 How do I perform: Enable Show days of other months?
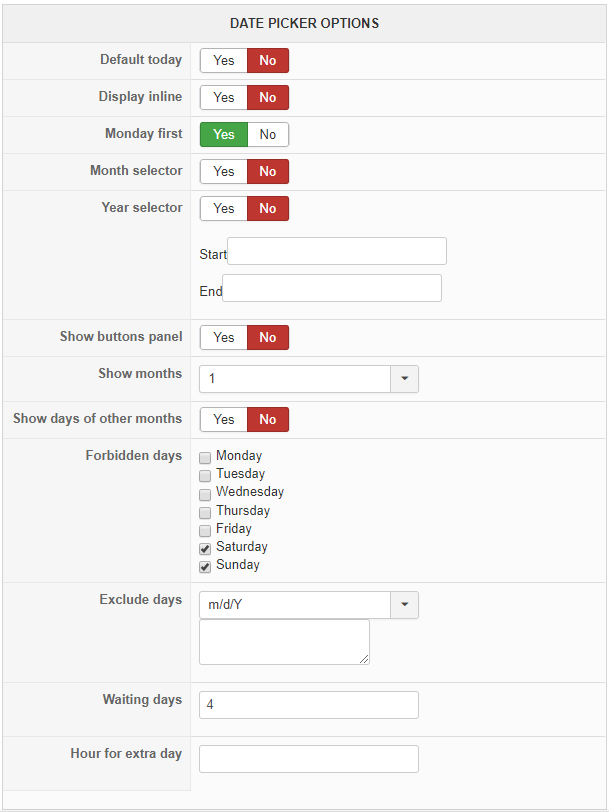(x=224, y=420)
